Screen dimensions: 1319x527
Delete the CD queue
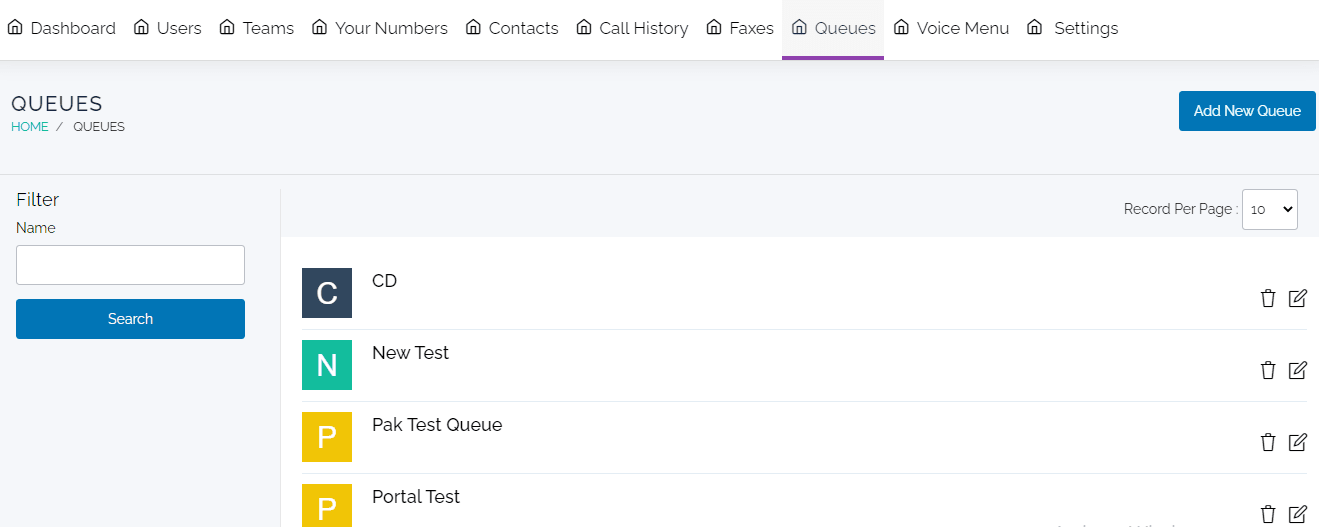(1268, 298)
